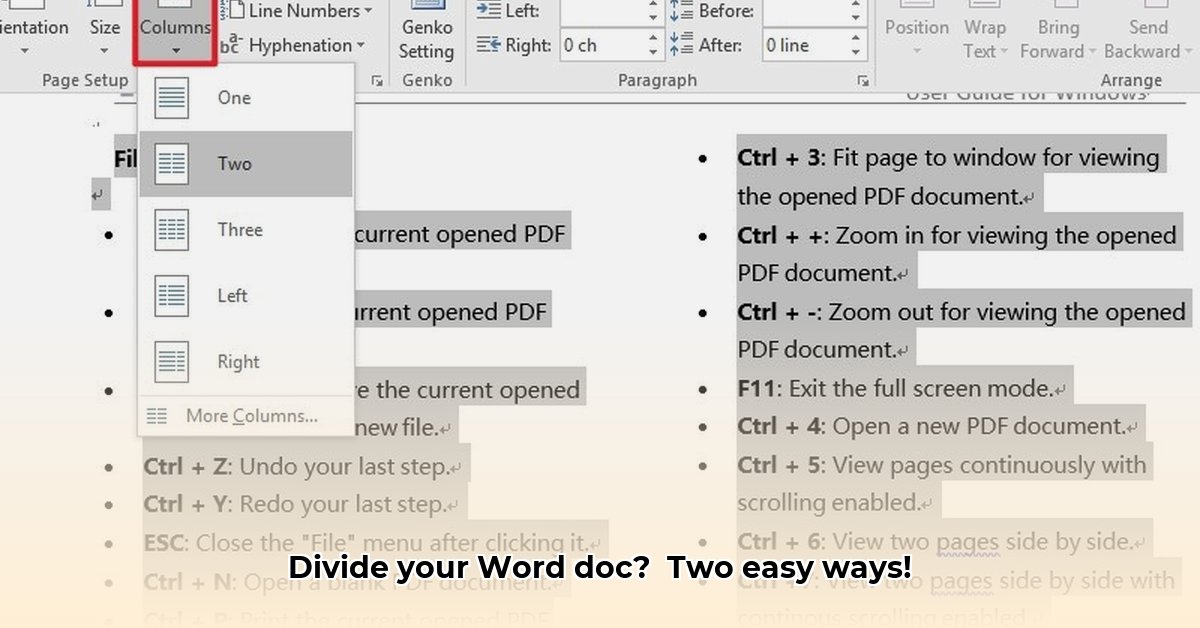Click the Three column layout icon

pyautogui.click(x=172, y=230)
